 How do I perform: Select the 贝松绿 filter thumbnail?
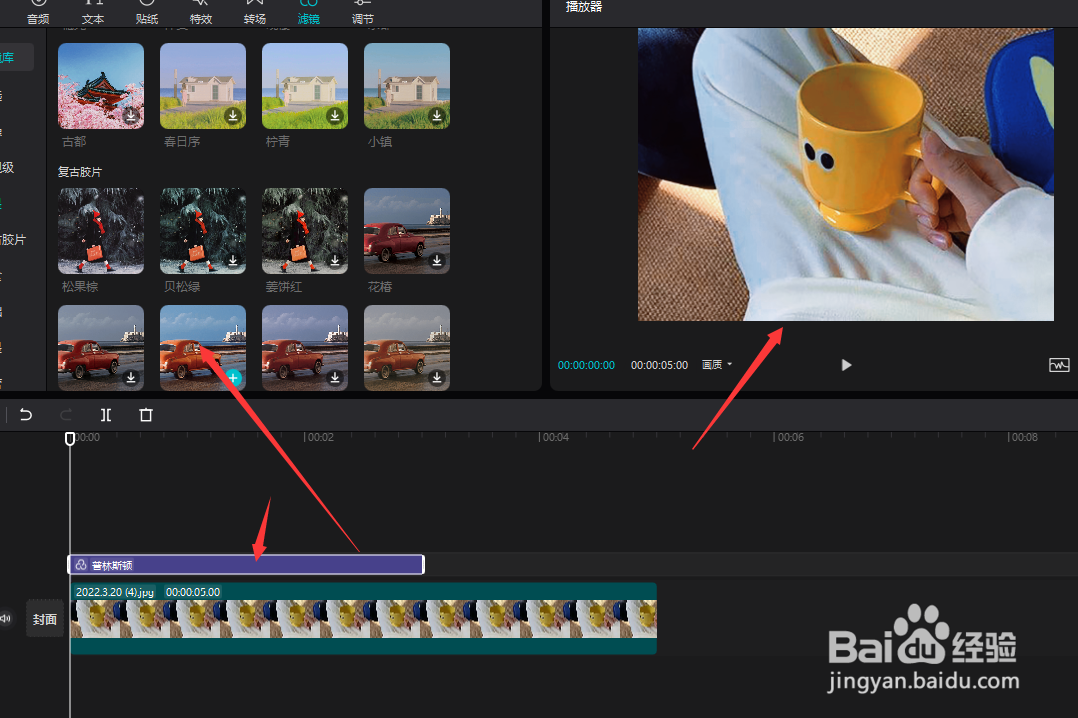(203, 231)
